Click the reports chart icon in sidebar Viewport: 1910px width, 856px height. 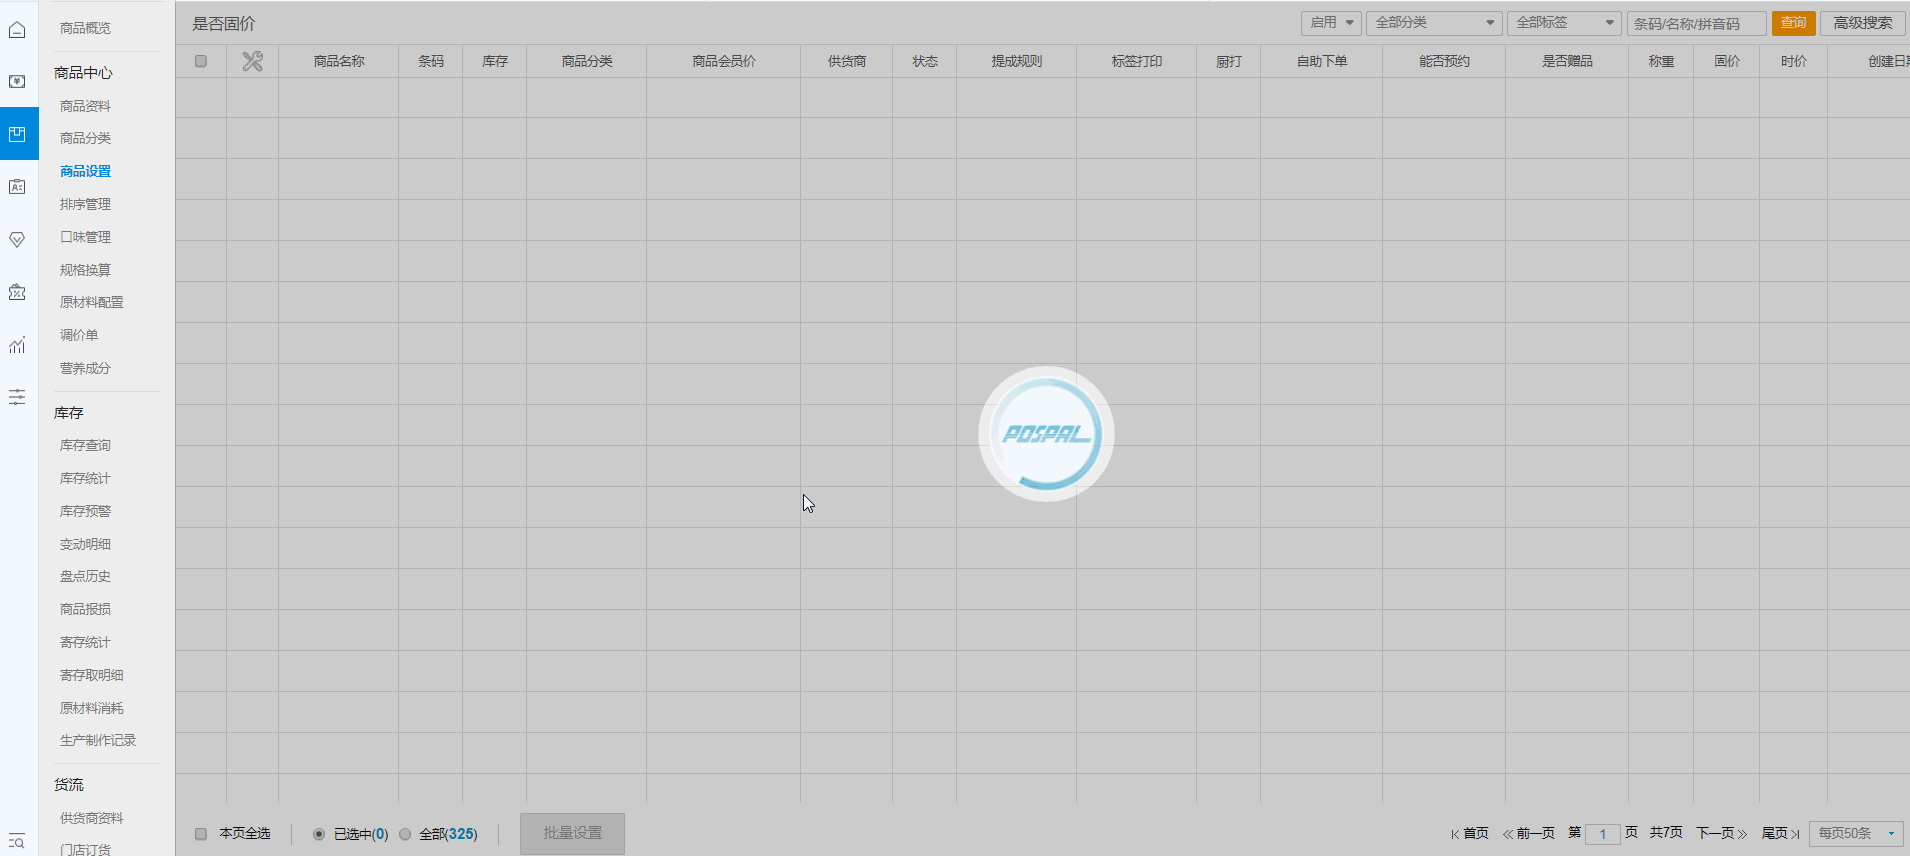pyautogui.click(x=17, y=345)
